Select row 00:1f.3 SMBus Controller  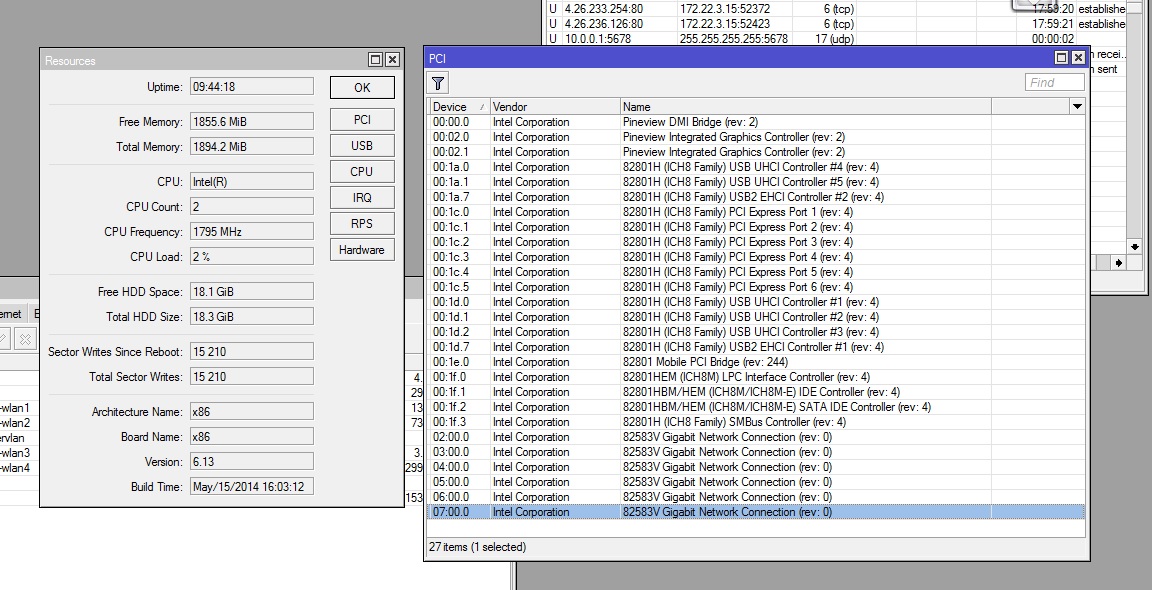[x=757, y=422]
